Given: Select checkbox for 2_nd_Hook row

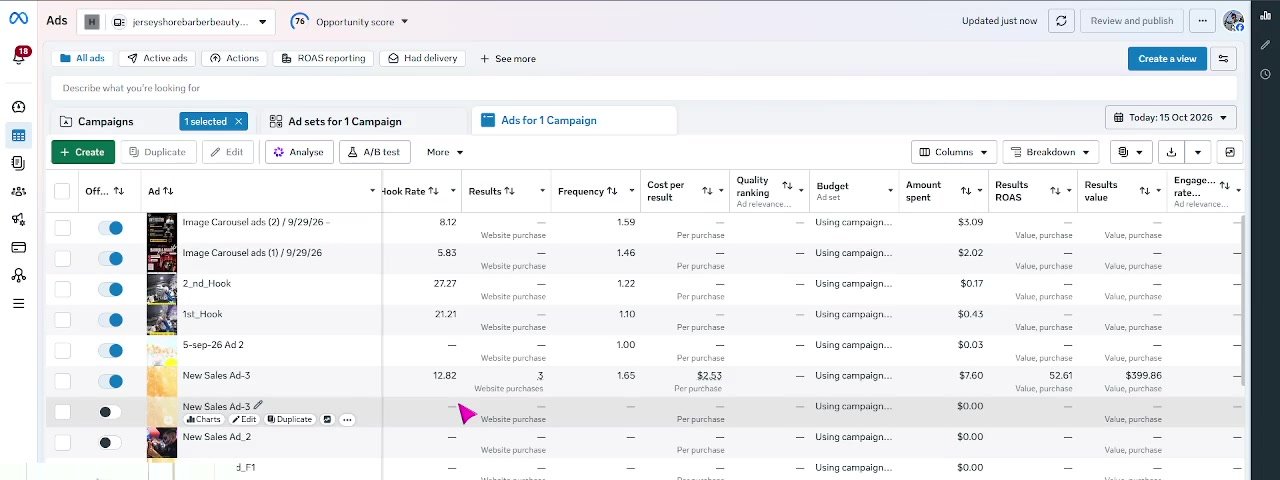Looking at the screenshot, I should click(x=62, y=289).
